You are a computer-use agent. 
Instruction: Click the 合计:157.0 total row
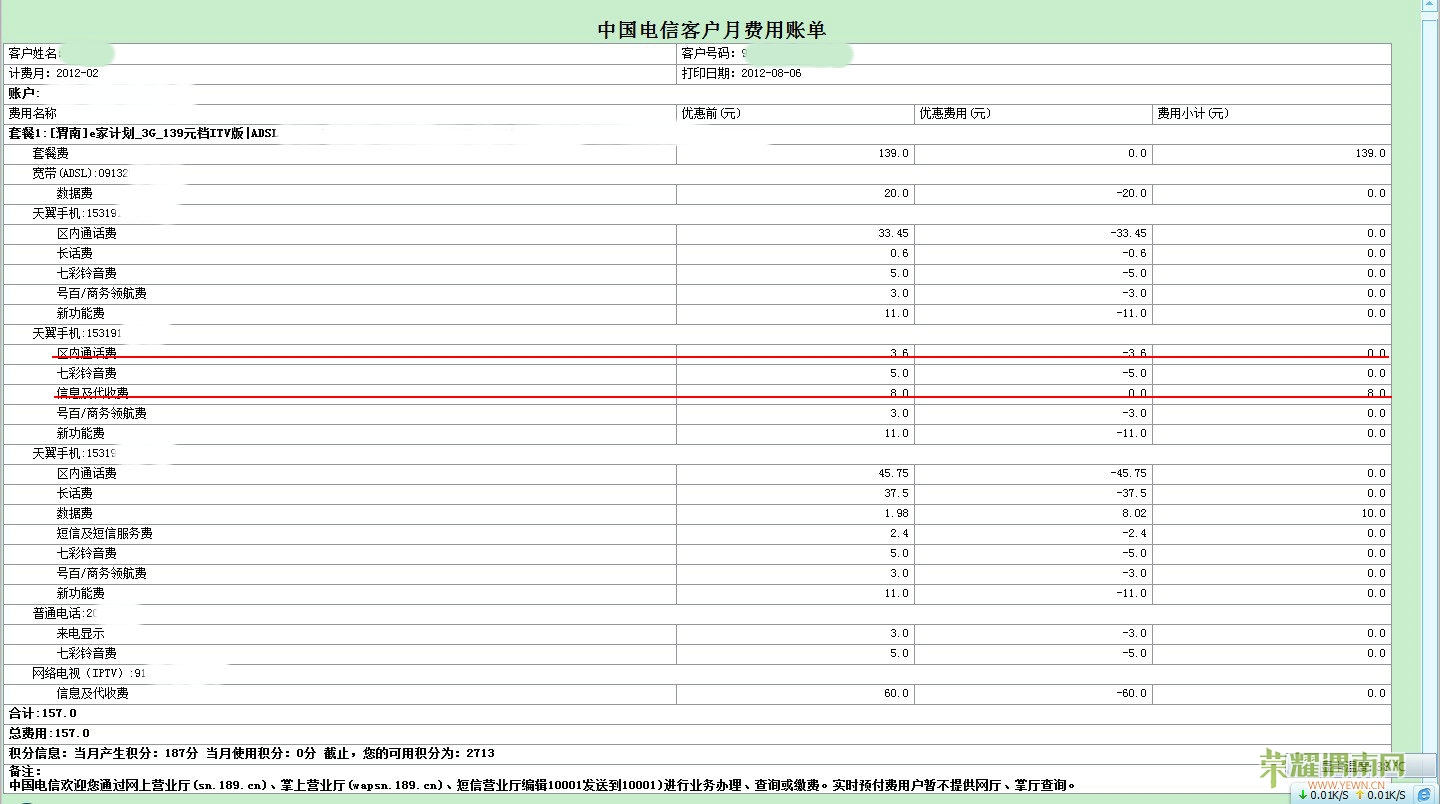coord(43,714)
